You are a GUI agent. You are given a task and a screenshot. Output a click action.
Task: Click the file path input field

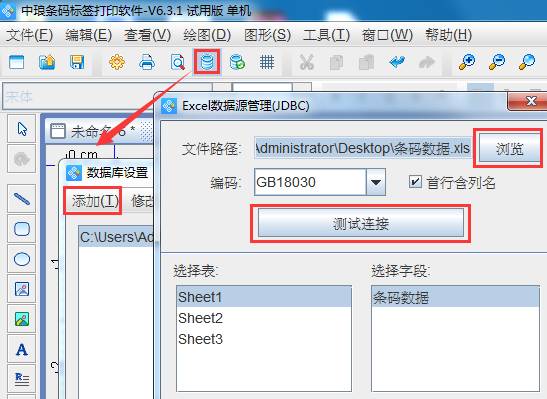pos(363,149)
